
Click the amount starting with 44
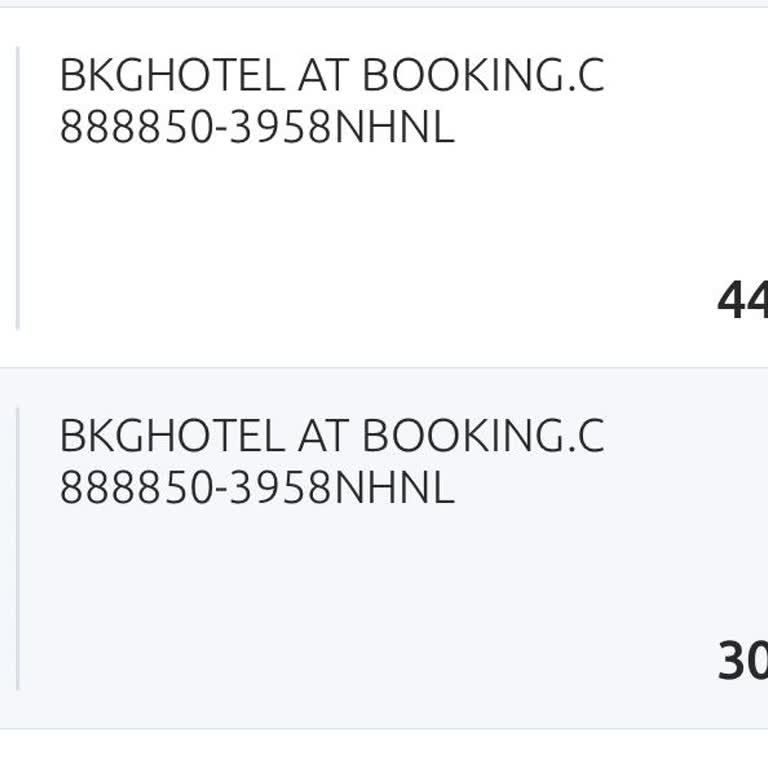[x=742, y=300]
